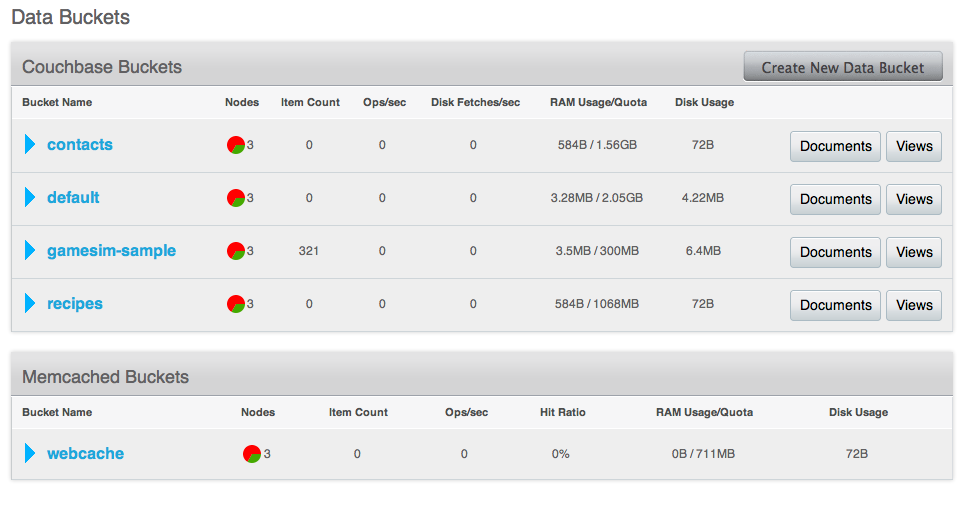Open Documents for gamesim-sample bucket
Image resolution: width=969 pixels, height=513 pixels.
(x=836, y=253)
